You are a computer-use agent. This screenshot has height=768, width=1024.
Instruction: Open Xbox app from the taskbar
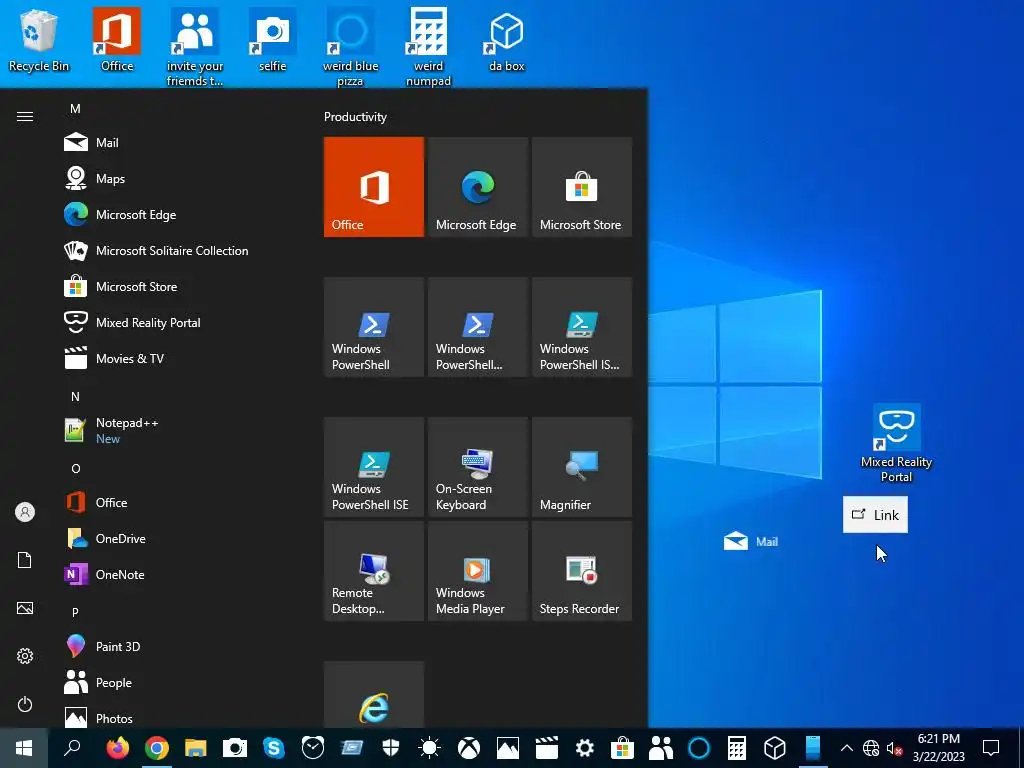pos(468,748)
